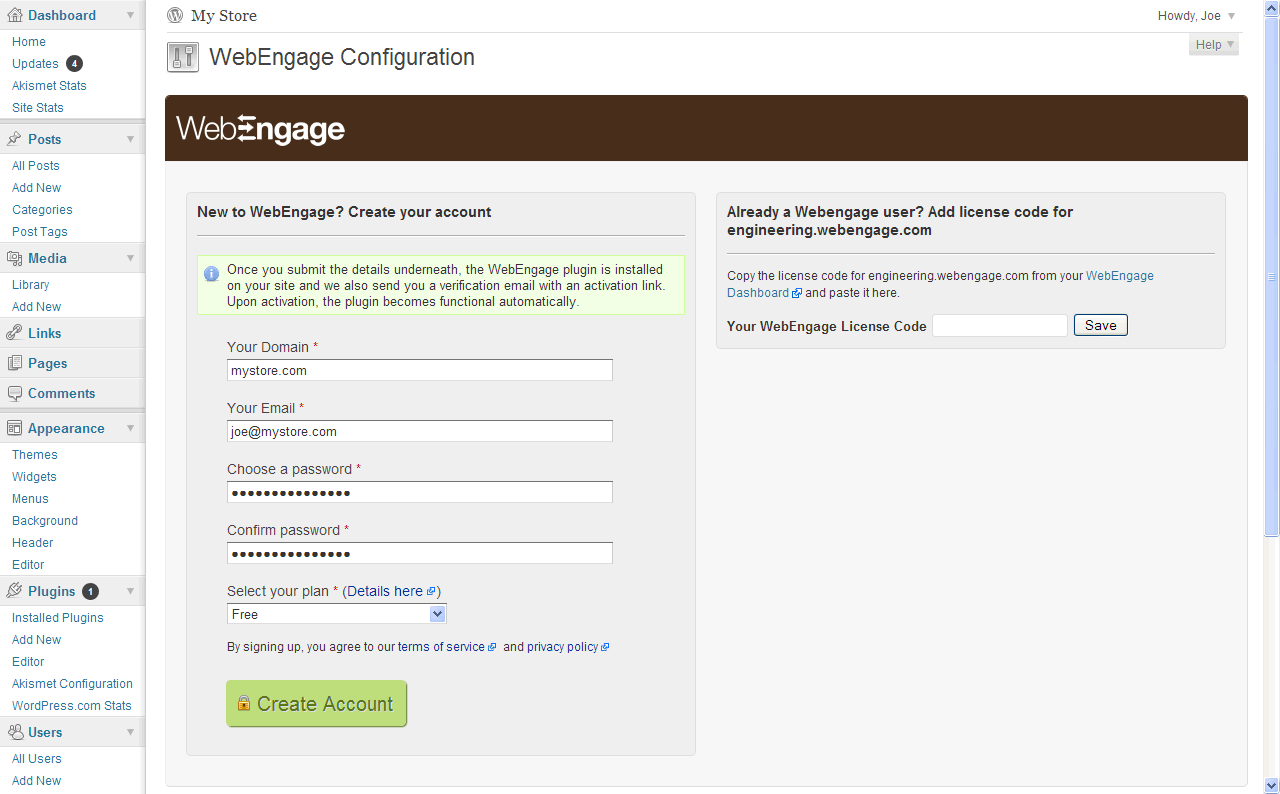1280x794 pixels.
Task: Click the Users icon in sidebar
Action: pyautogui.click(x=15, y=732)
